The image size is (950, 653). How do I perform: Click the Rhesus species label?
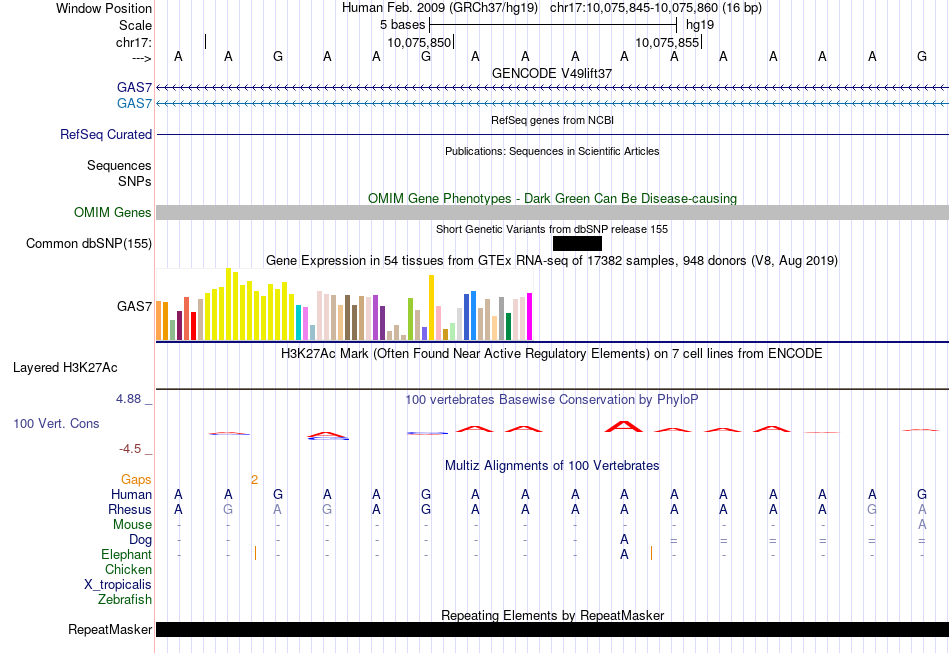point(130,509)
